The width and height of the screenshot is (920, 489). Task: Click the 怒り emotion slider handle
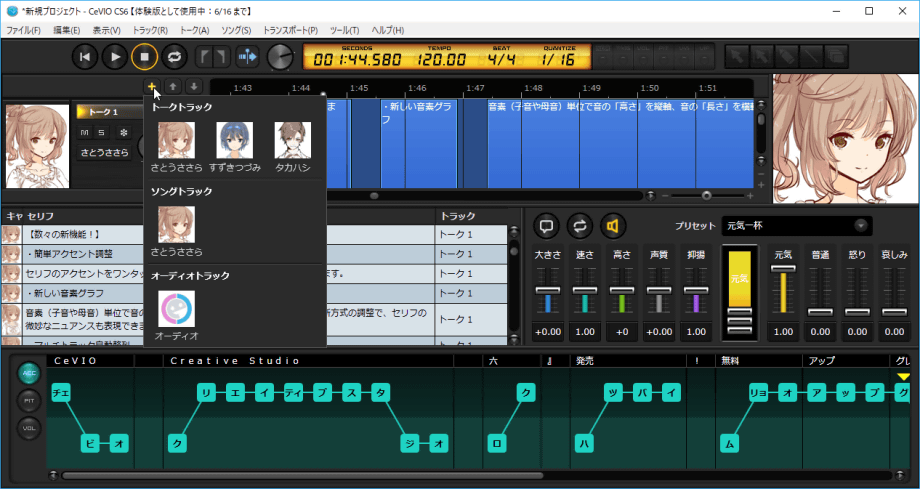coord(857,312)
